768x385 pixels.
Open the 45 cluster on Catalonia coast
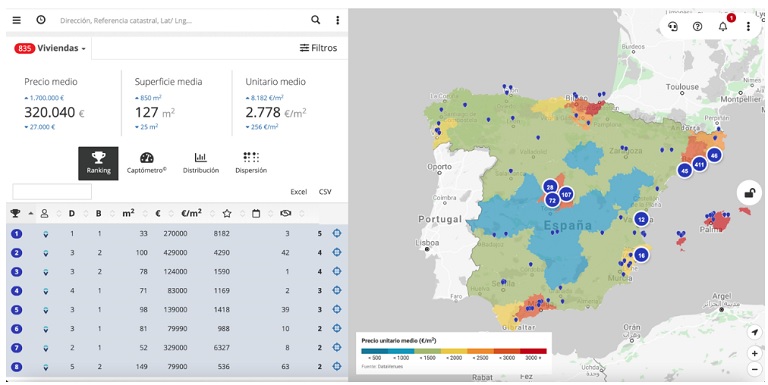pyautogui.click(x=685, y=171)
